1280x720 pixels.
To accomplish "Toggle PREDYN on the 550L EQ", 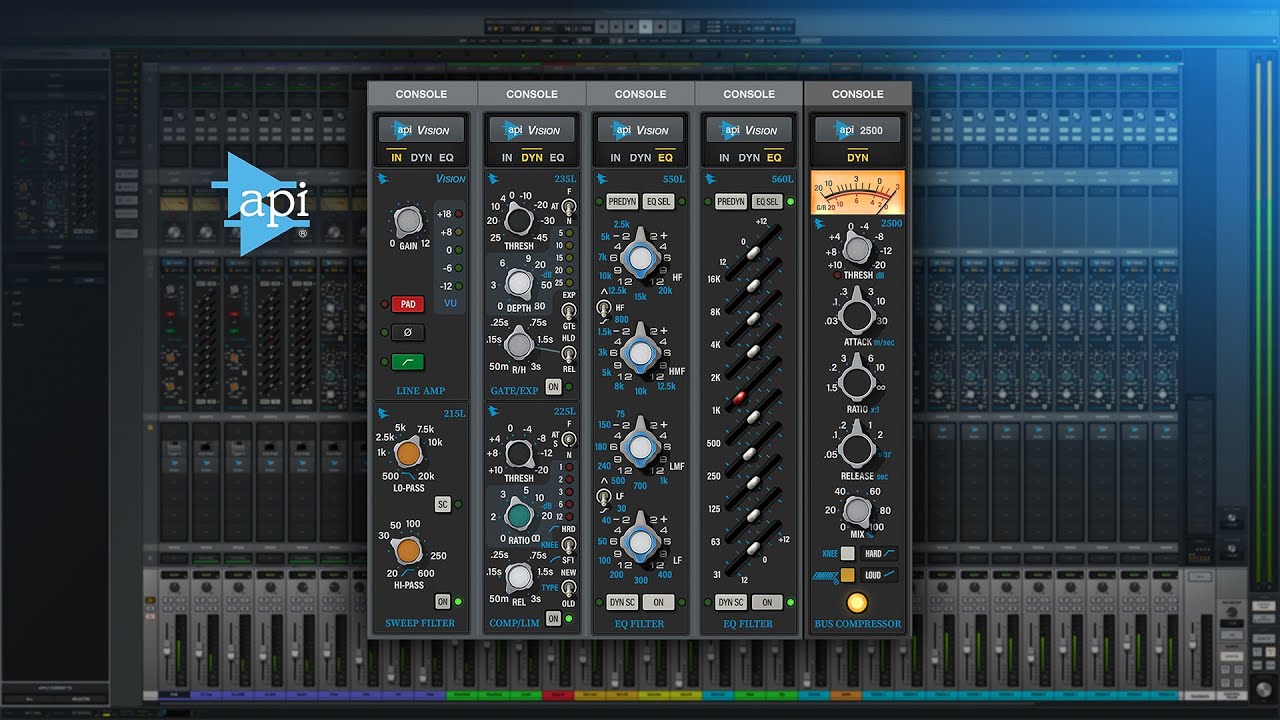I will 623,202.
